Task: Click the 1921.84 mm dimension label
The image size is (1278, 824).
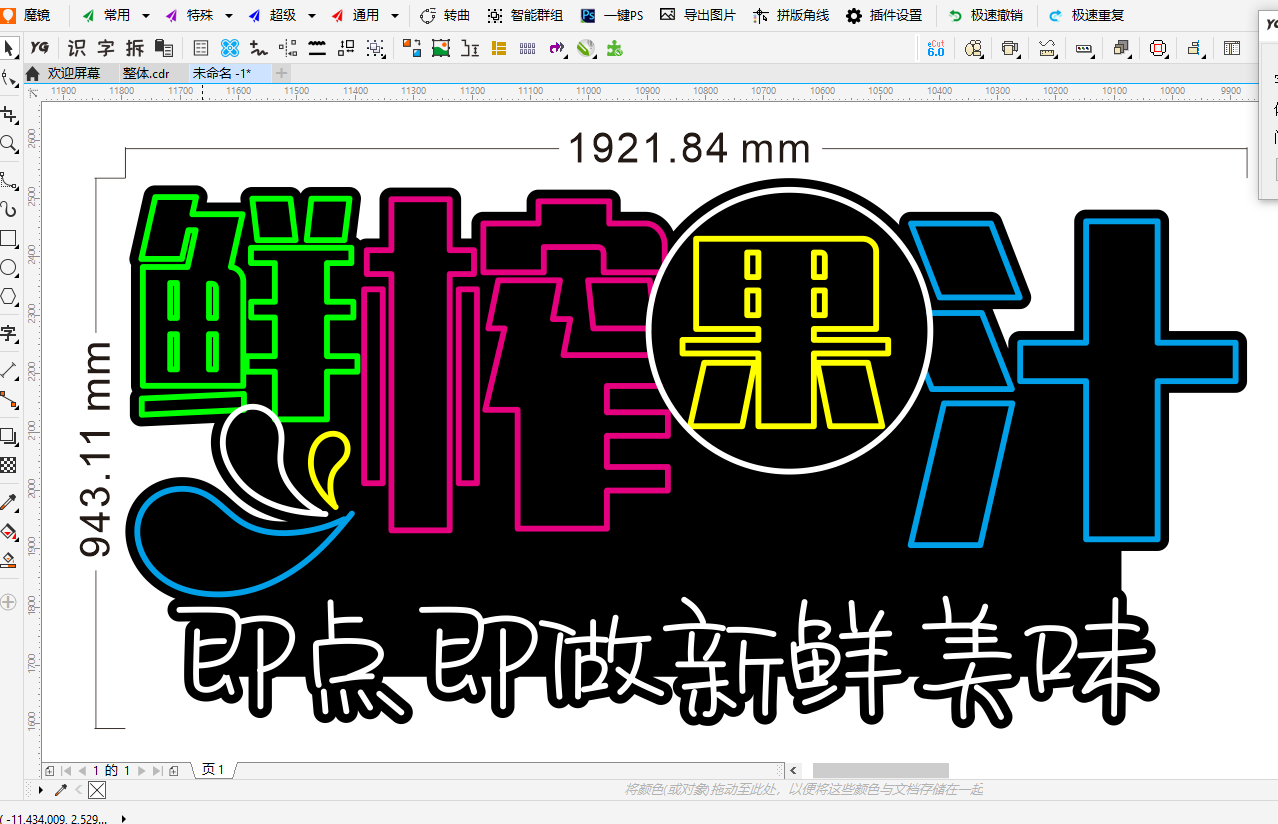Action: tap(689, 149)
